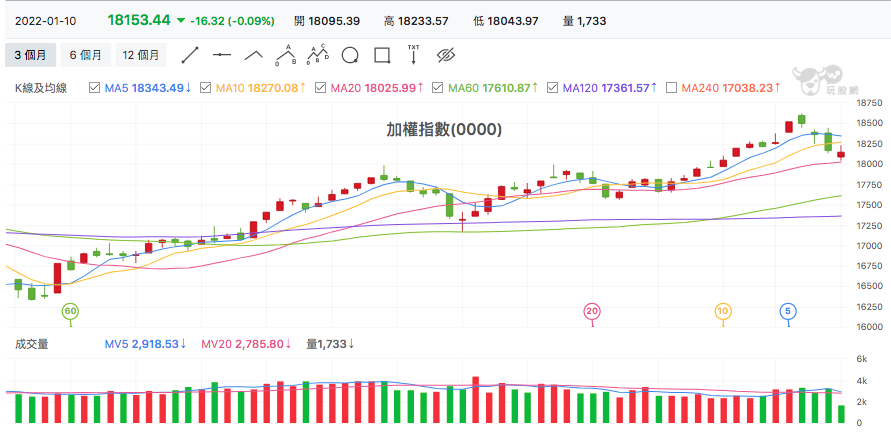Uncheck the MA120 moving average checkbox
Screen dimensions: 891x432
[x=552, y=88]
